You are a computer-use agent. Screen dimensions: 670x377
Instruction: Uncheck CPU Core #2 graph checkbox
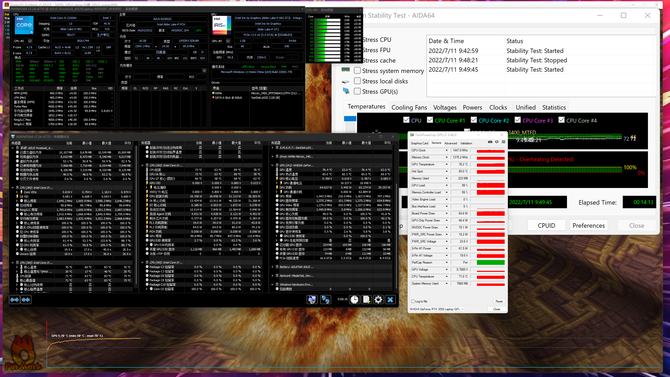pyautogui.click(x=473, y=120)
